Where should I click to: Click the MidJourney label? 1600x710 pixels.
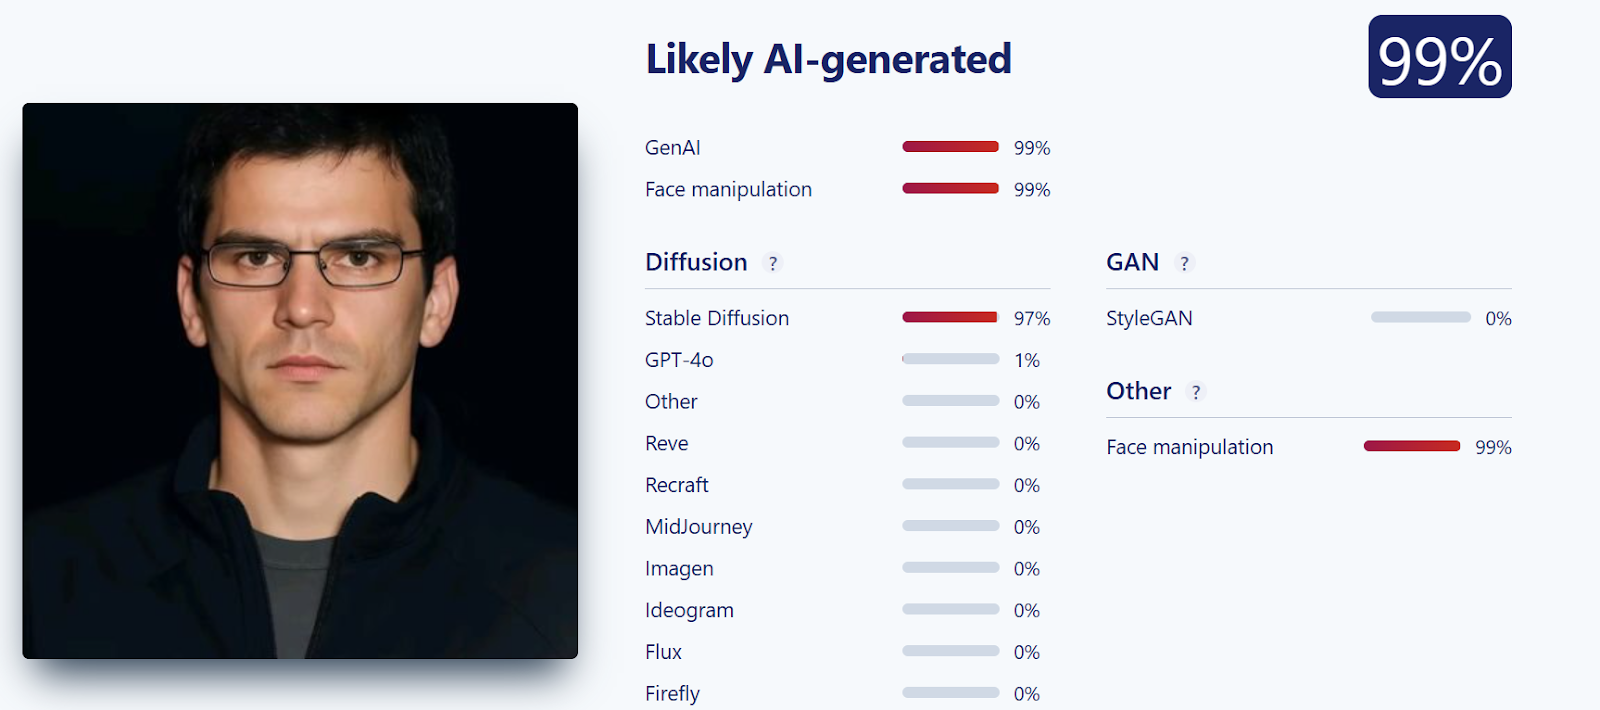click(x=699, y=527)
